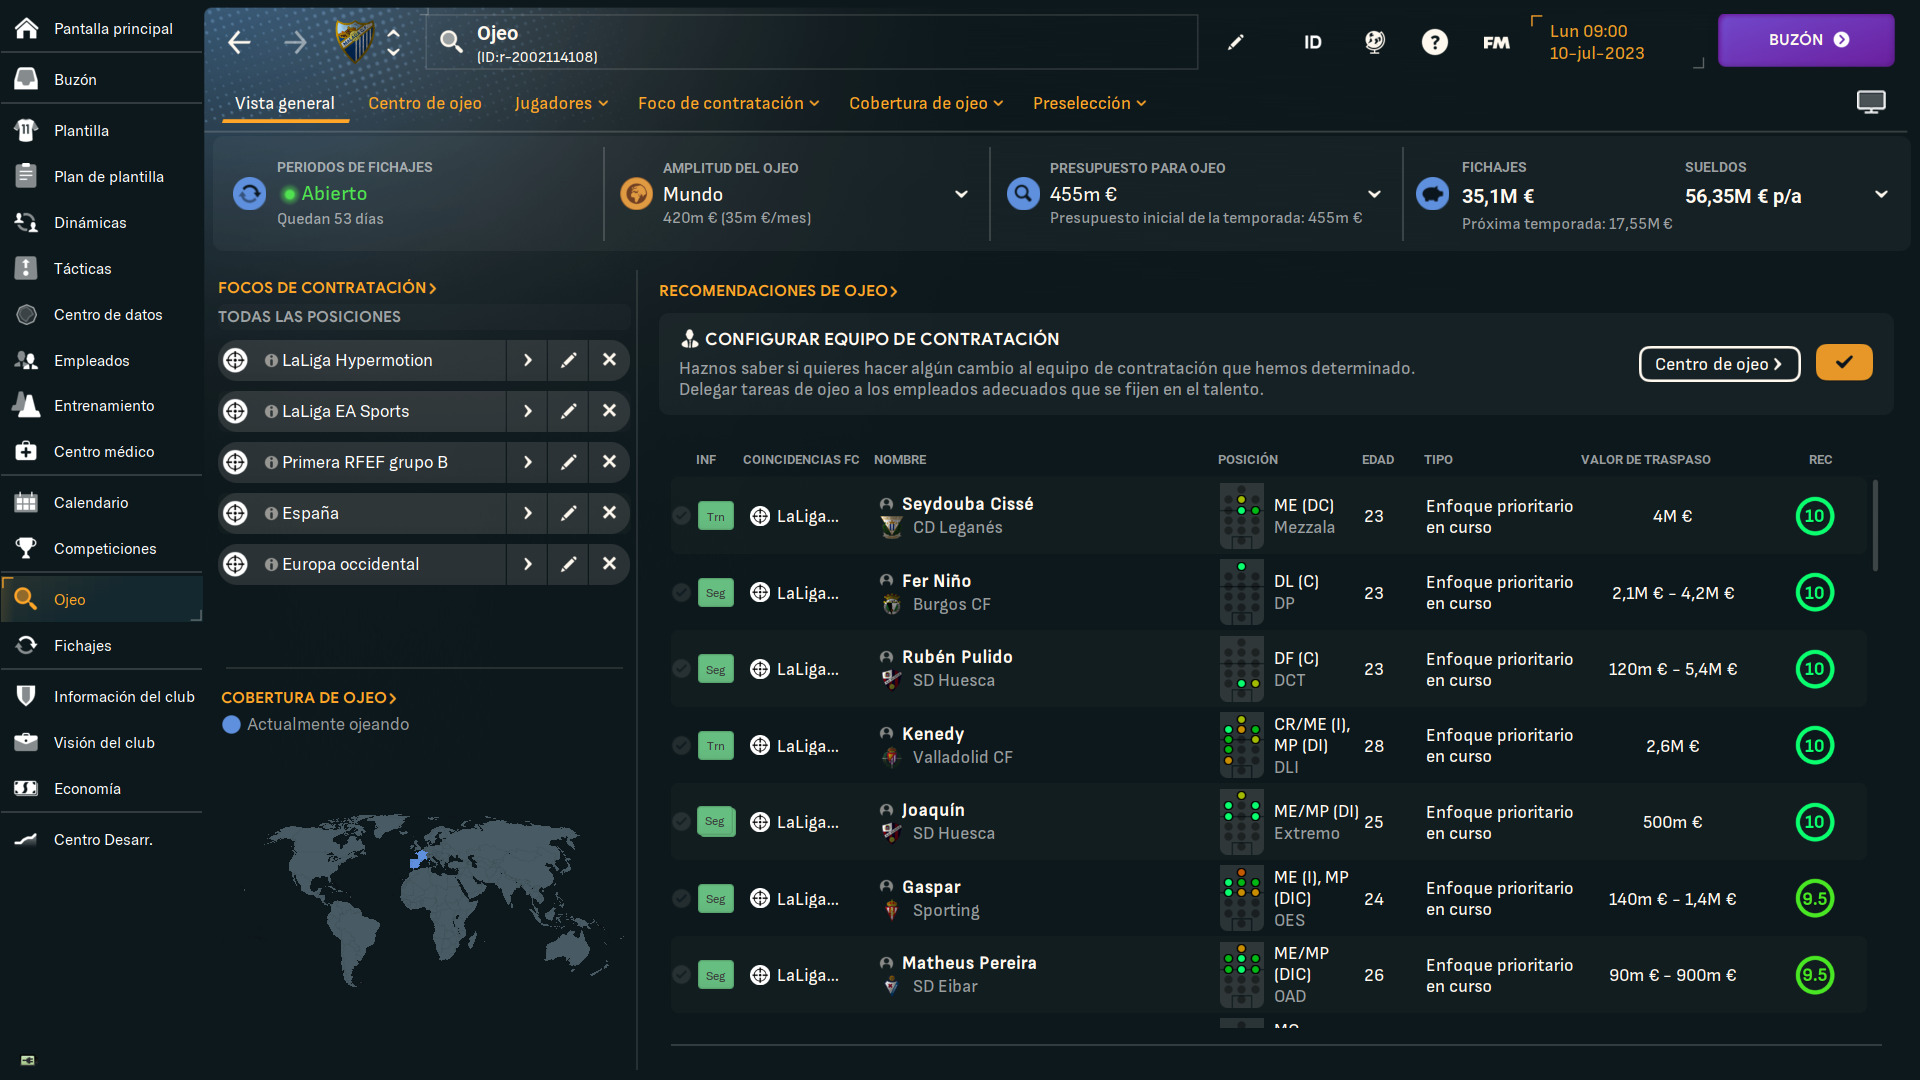Open FOCOS DE CONTRATACIÓN link
1920x1080 pixels.
(x=327, y=288)
